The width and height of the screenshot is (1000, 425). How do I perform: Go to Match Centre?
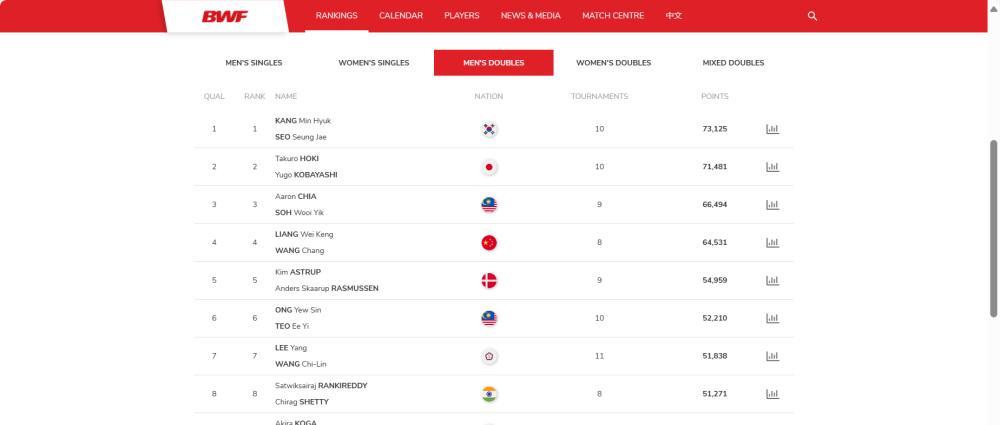[613, 16]
